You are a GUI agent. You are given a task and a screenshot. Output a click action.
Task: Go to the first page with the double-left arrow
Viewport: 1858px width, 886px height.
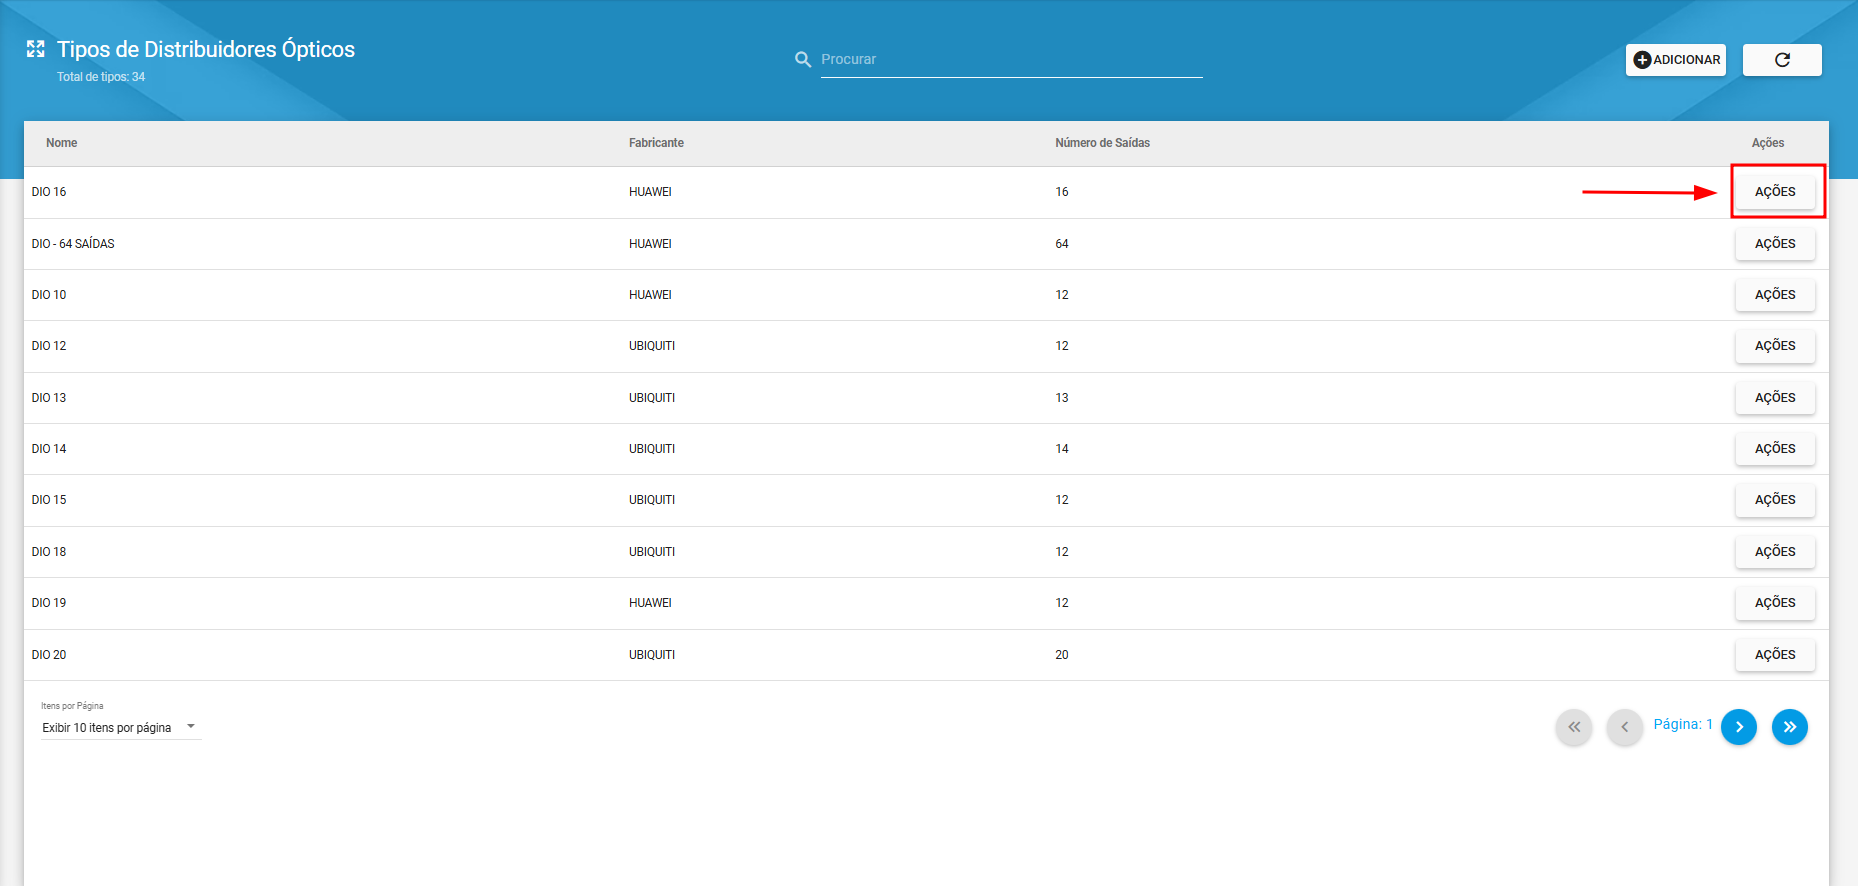(x=1574, y=727)
